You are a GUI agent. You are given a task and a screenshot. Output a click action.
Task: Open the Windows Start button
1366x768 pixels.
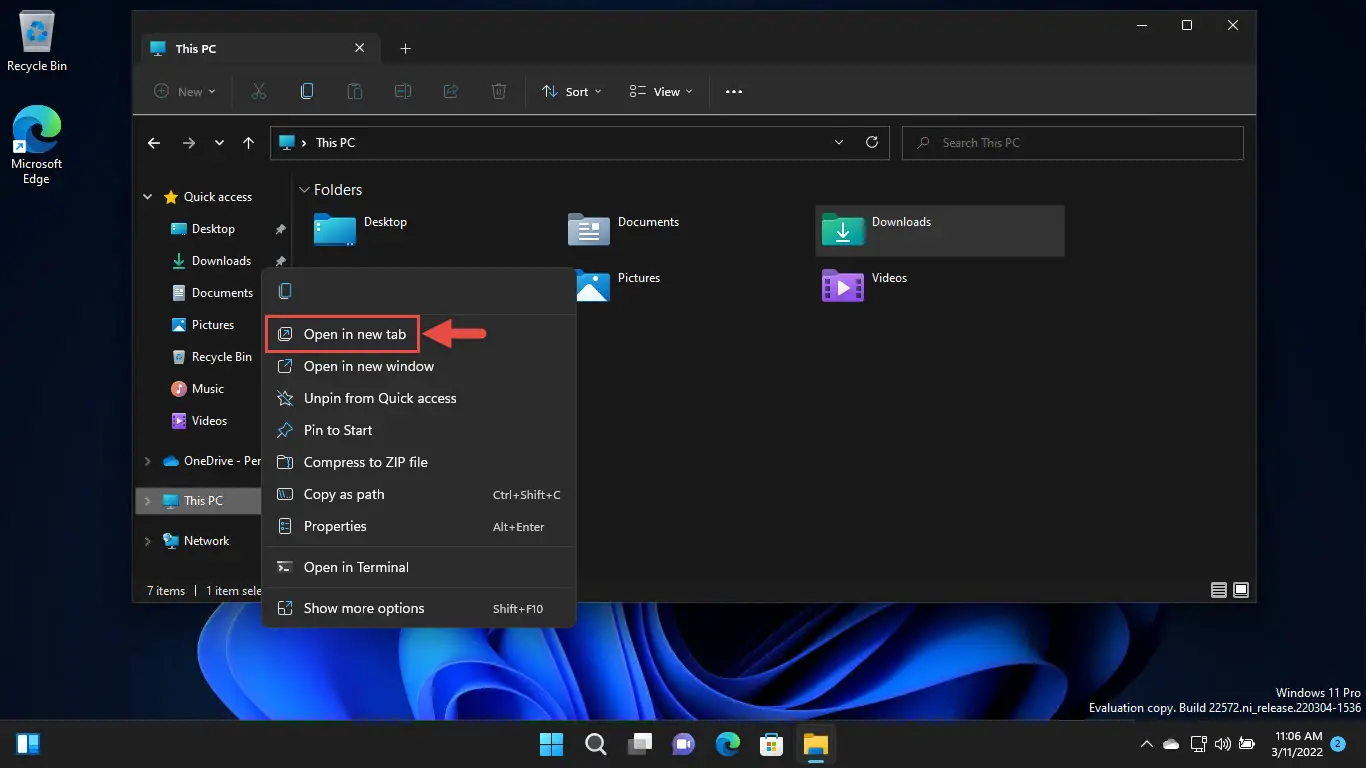(x=551, y=744)
